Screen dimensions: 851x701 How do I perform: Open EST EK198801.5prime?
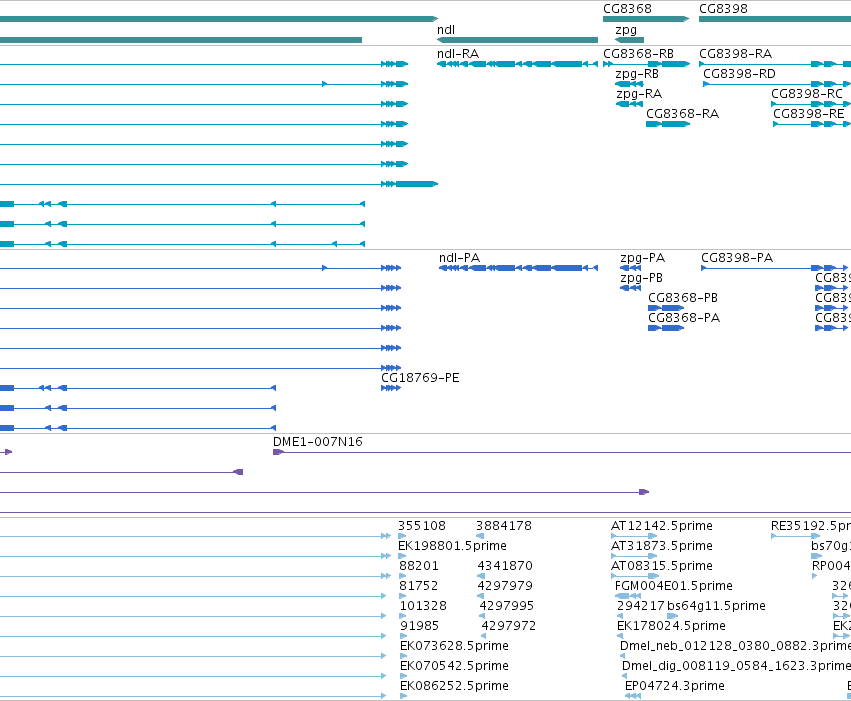[452, 546]
